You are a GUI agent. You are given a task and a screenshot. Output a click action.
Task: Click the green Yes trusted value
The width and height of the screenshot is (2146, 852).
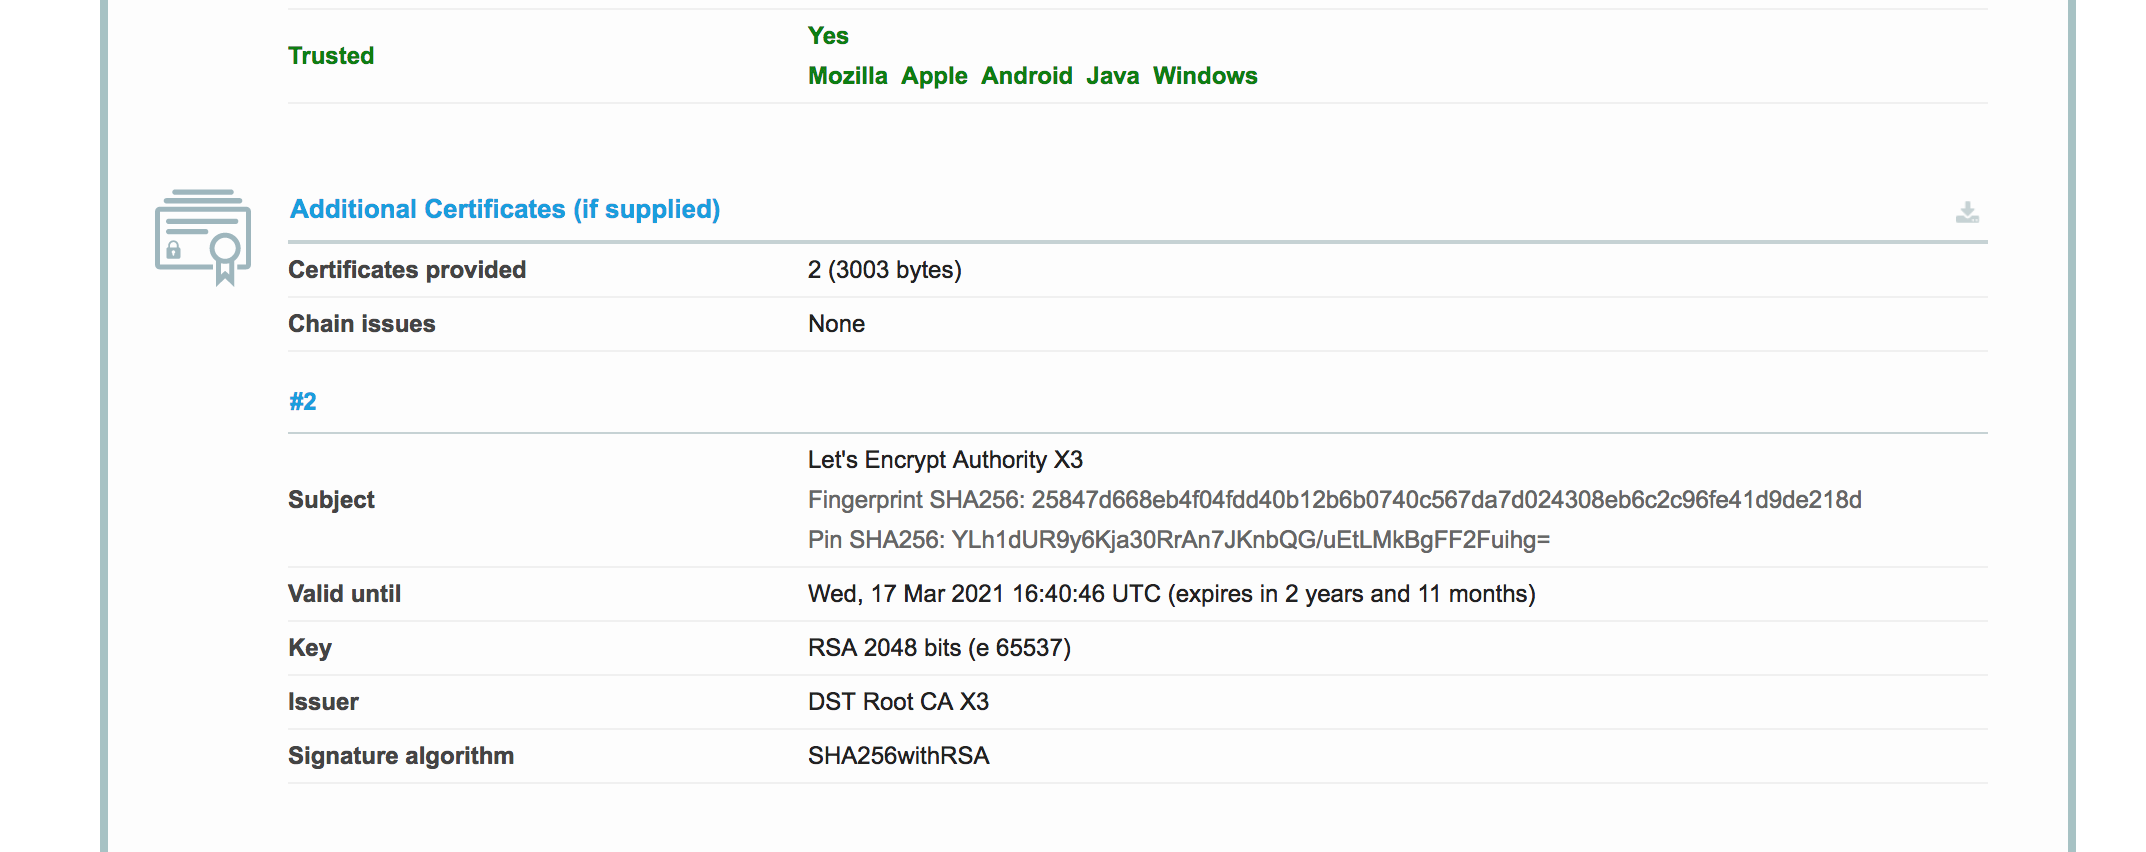coord(828,36)
